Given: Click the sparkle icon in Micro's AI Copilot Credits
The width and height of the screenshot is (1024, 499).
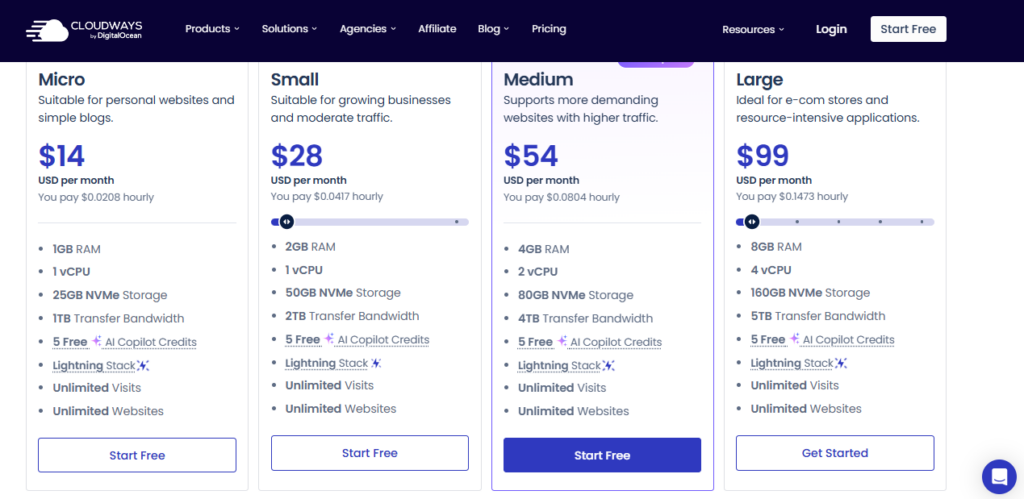Looking at the screenshot, I should 97,342.
